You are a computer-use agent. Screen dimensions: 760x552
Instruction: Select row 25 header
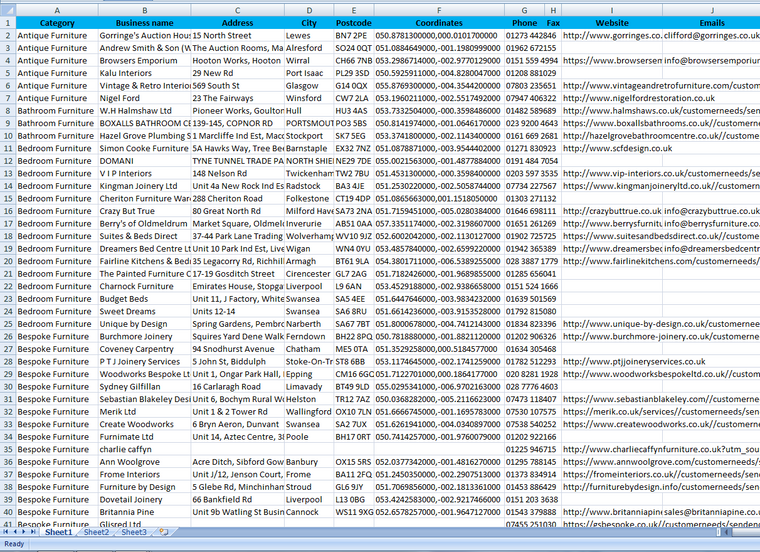coord(8,324)
